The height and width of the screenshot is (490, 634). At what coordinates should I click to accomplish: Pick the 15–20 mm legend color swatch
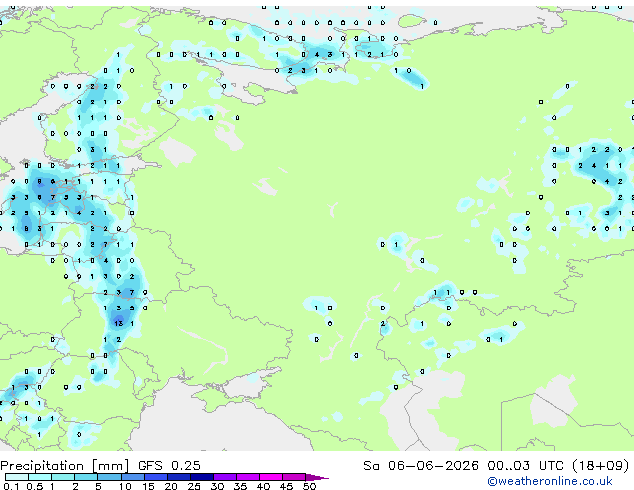[x=155, y=477]
